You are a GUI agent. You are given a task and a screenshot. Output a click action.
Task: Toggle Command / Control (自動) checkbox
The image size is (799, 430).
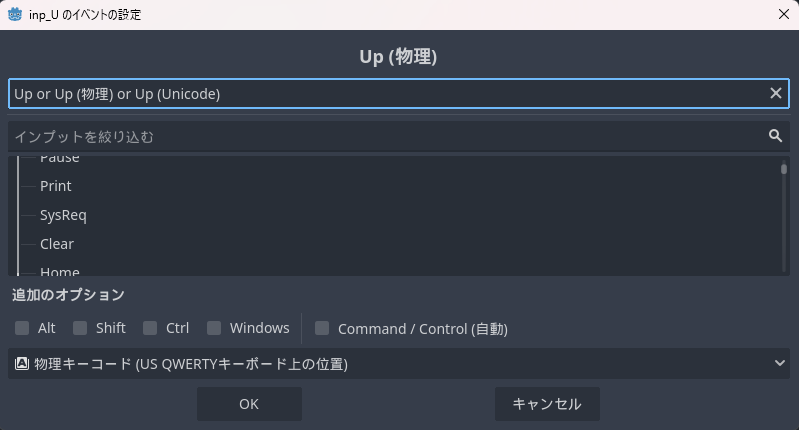pyautogui.click(x=322, y=328)
